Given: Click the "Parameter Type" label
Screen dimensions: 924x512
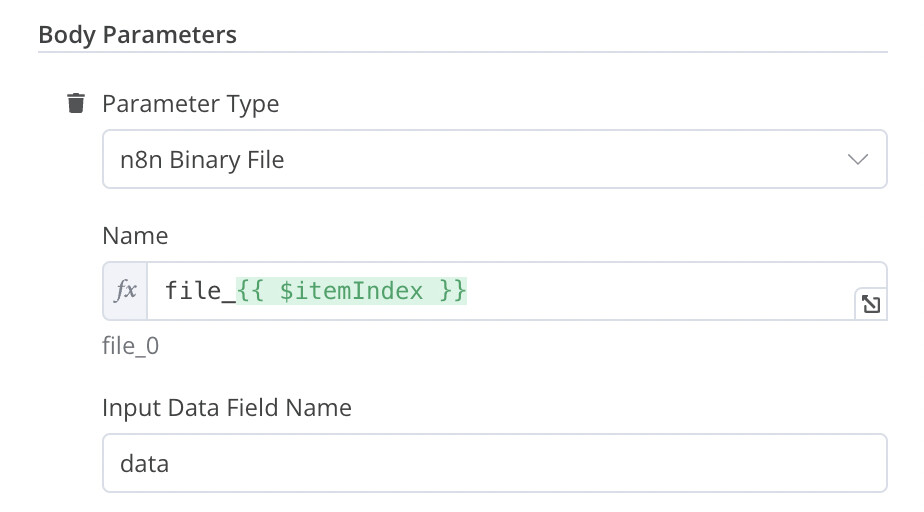Looking at the screenshot, I should [x=190, y=104].
